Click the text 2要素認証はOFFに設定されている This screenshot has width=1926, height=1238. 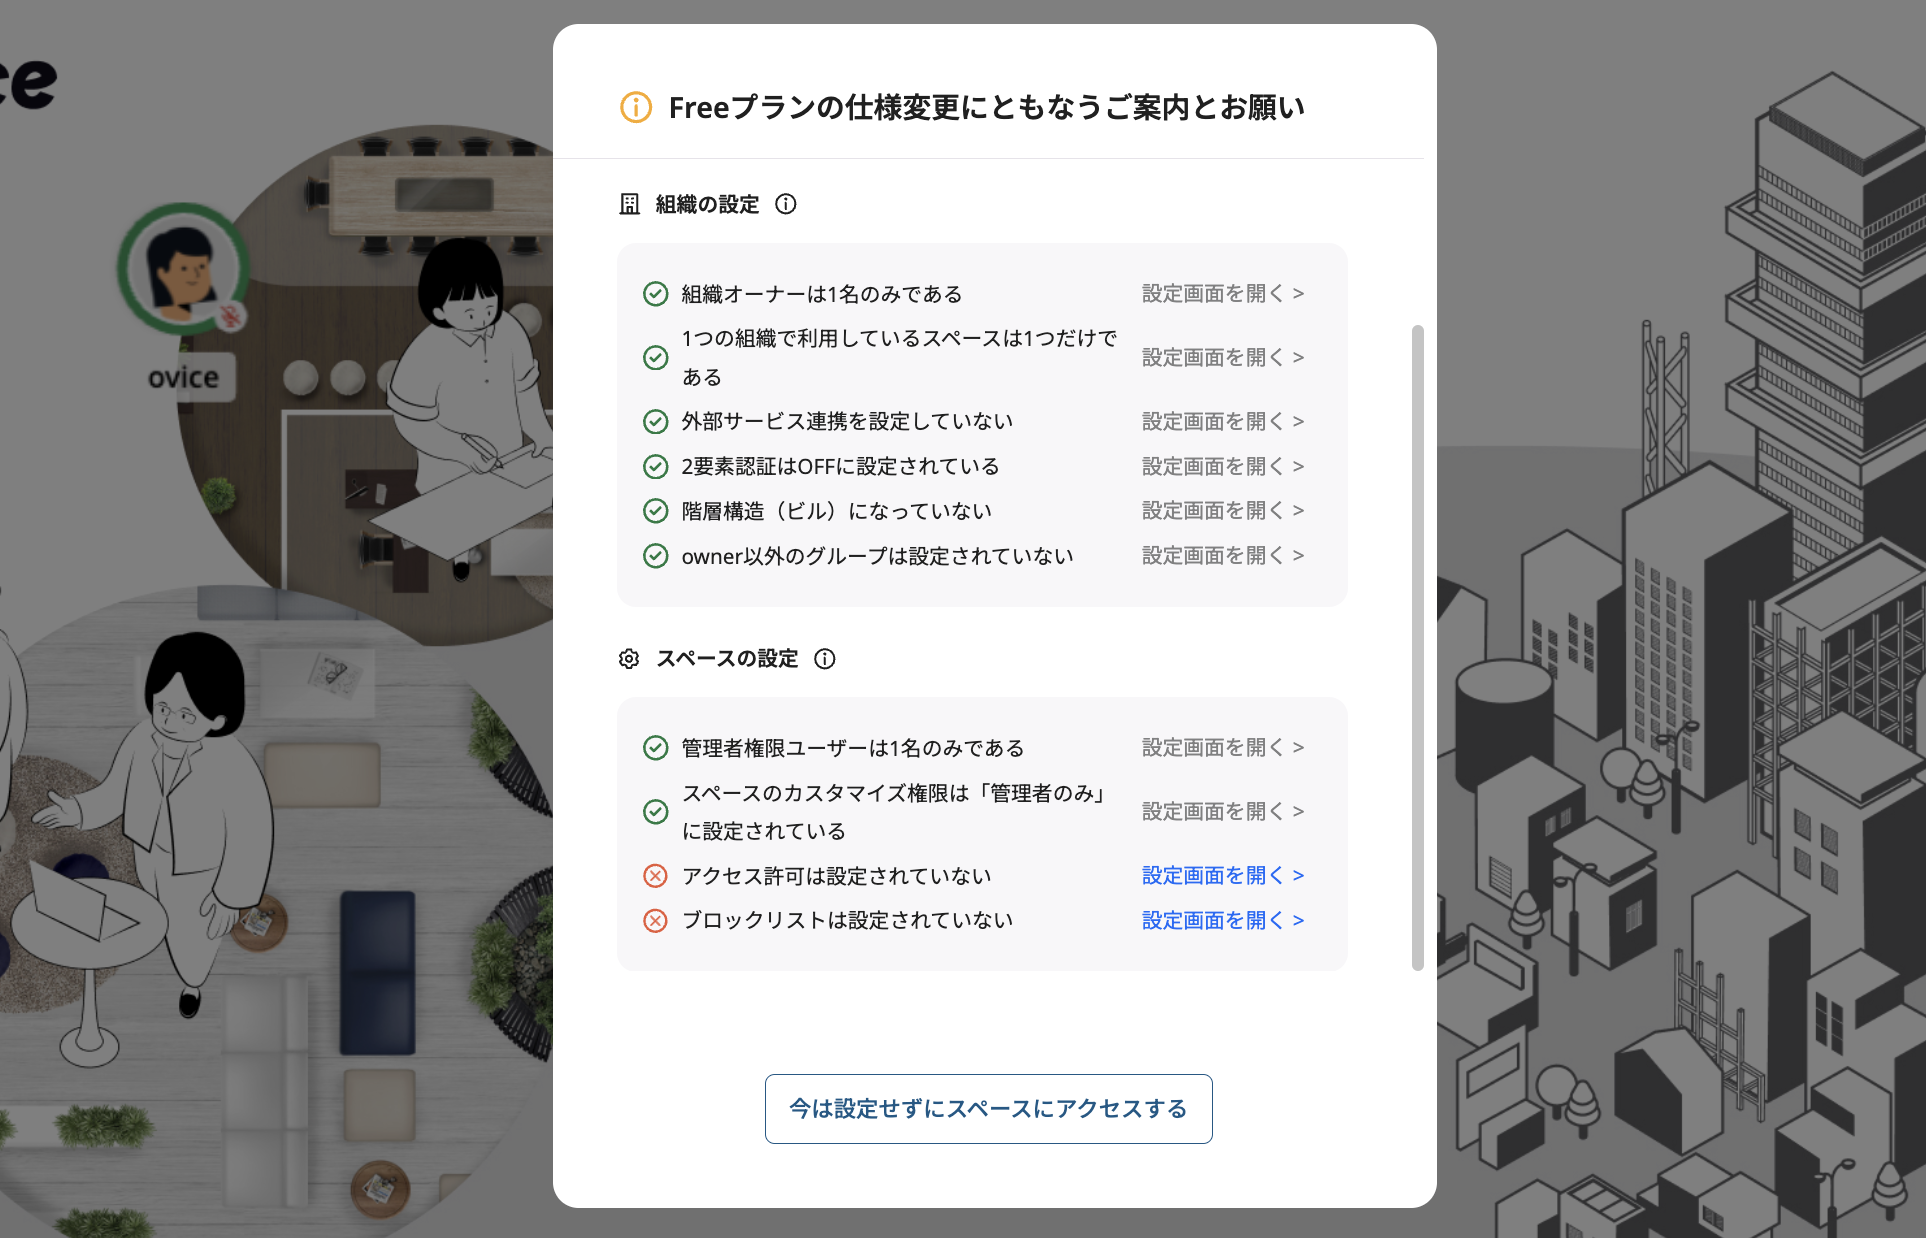840,466
